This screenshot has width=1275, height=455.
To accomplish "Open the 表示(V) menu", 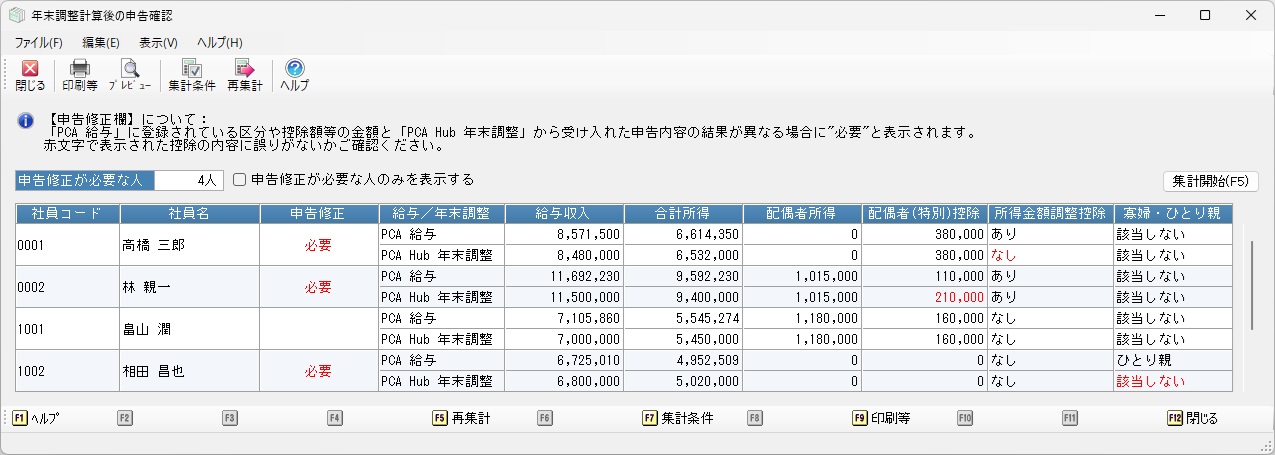I will click(x=158, y=43).
